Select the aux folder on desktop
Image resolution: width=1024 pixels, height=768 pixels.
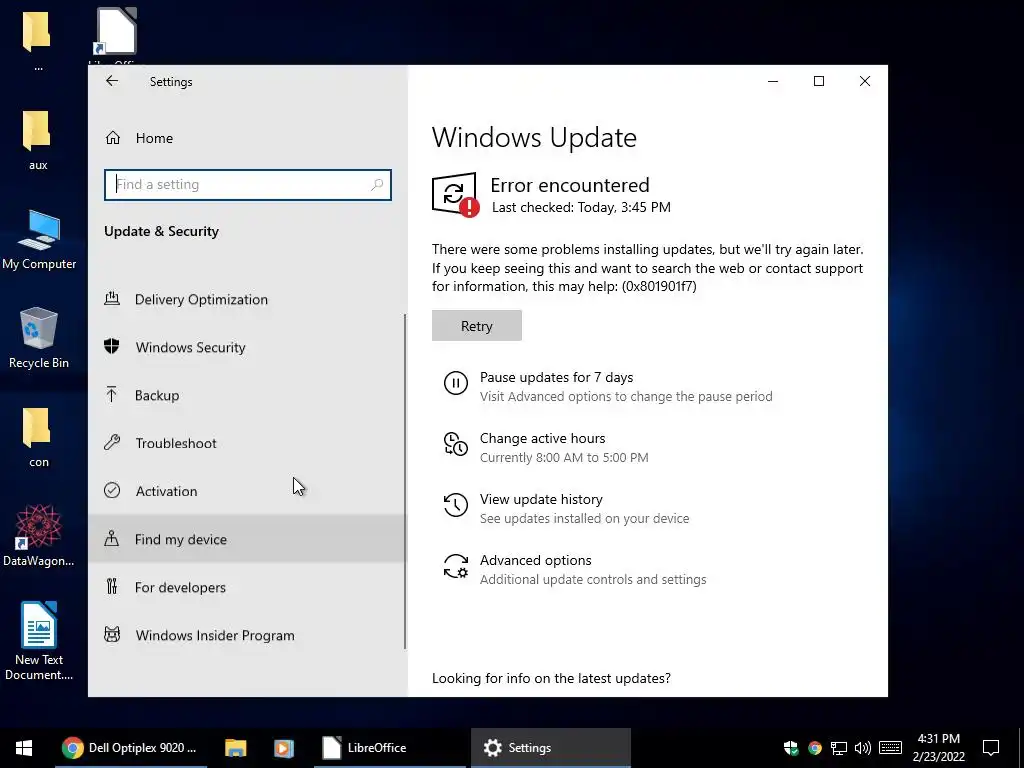37,140
